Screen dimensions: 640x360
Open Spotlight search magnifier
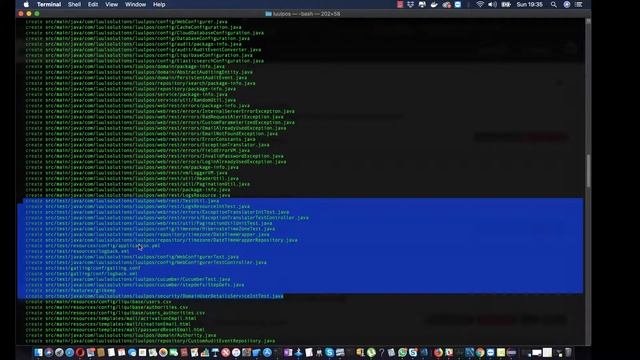coord(553,4)
